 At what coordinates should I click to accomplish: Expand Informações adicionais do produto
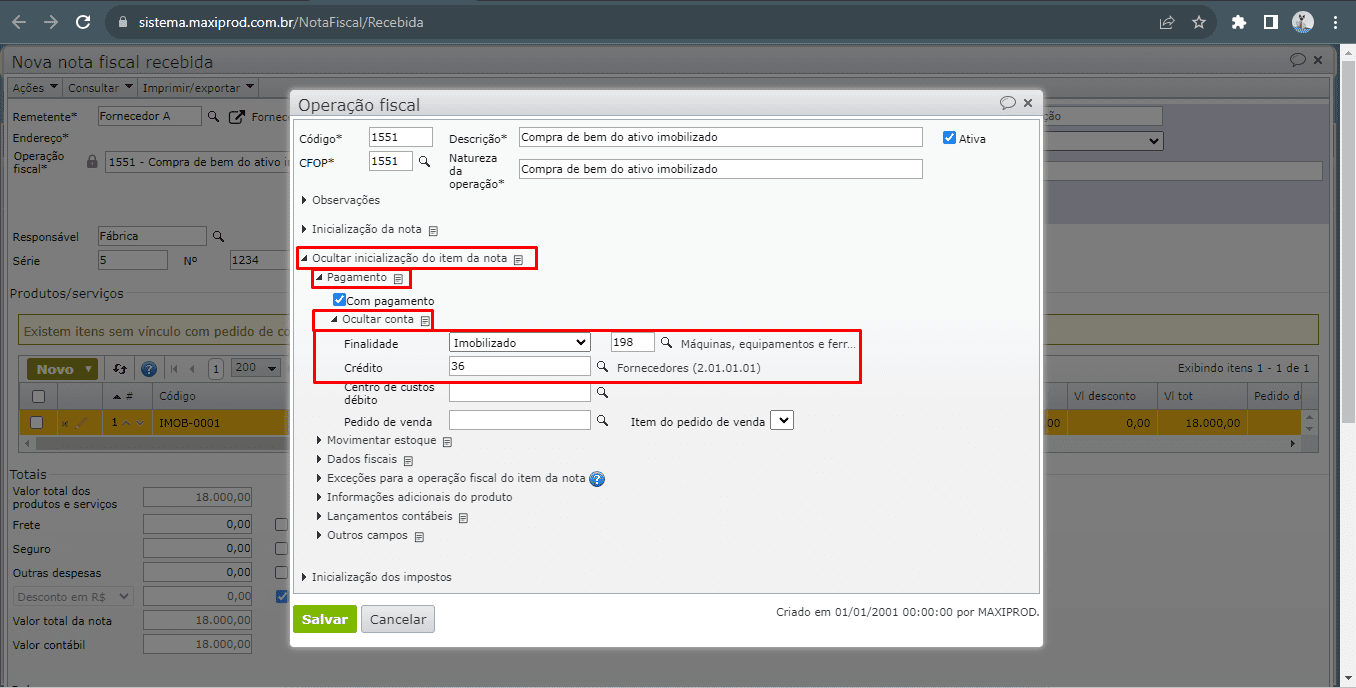(414, 497)
